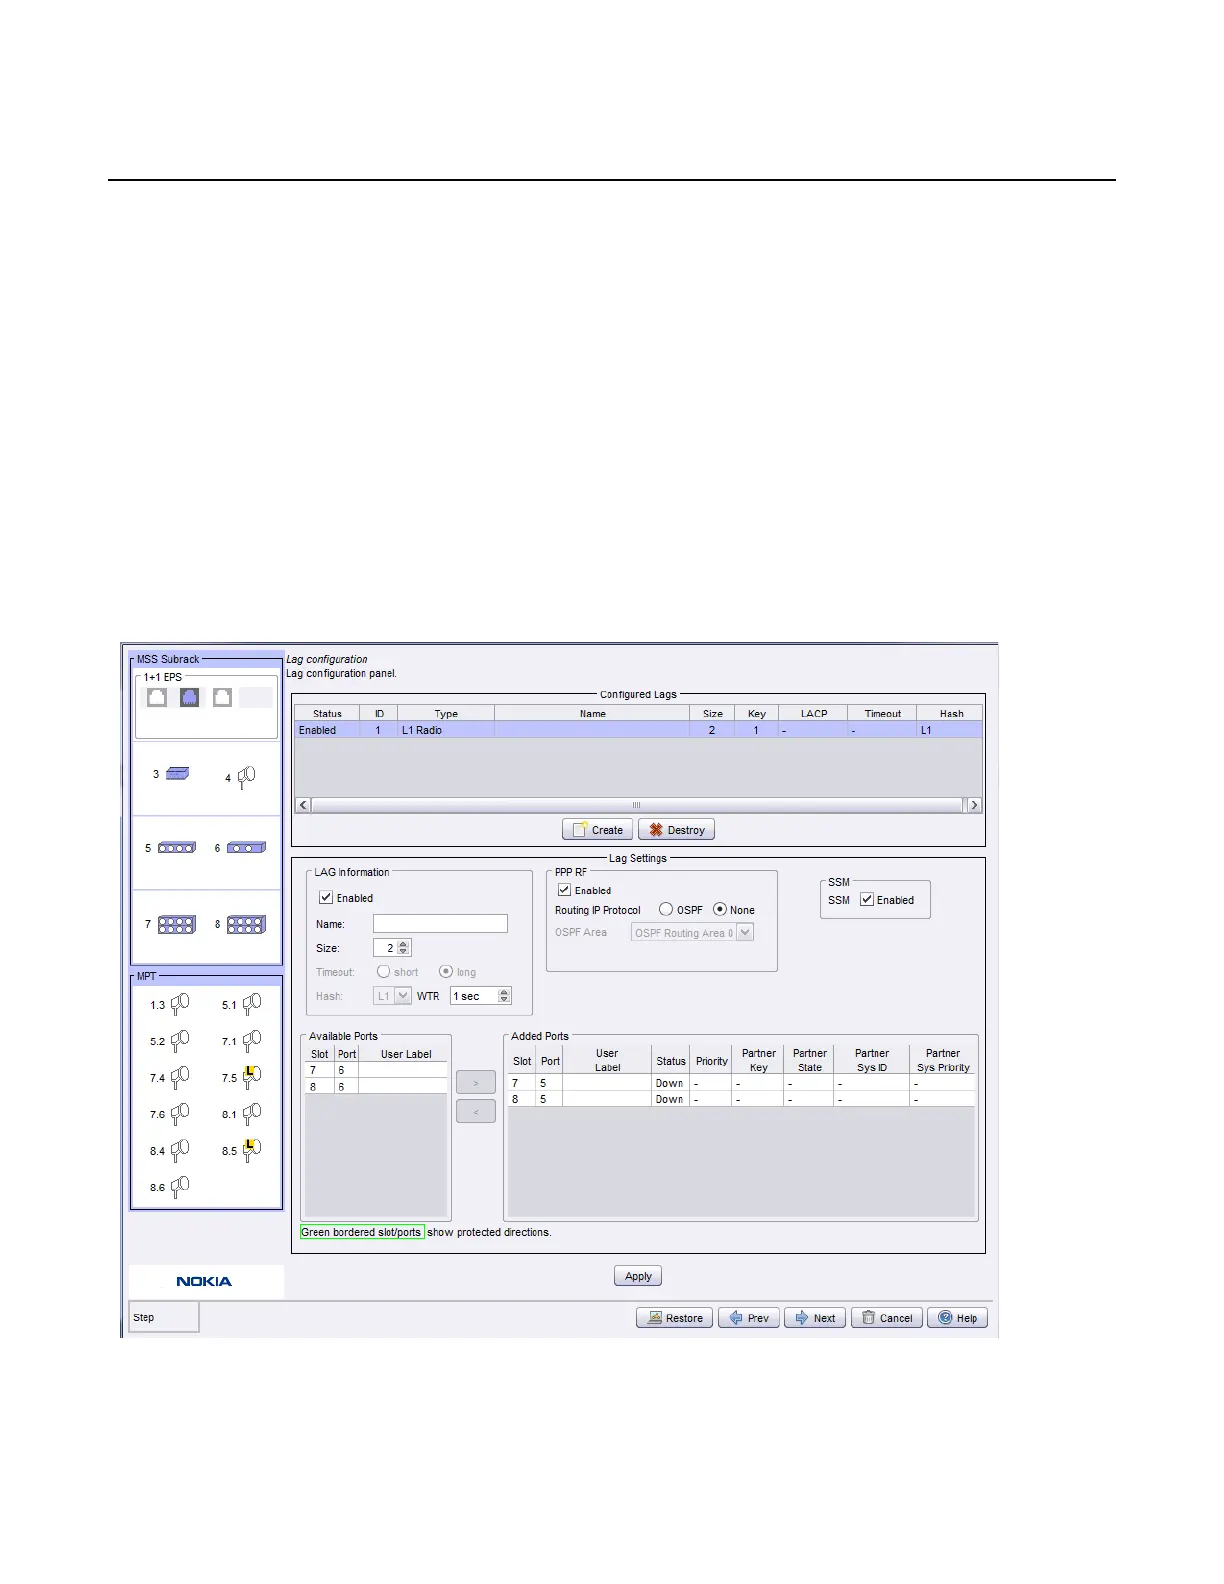
Task: Adjust the Size spinner arrows
Action: [x=404, y=947]
